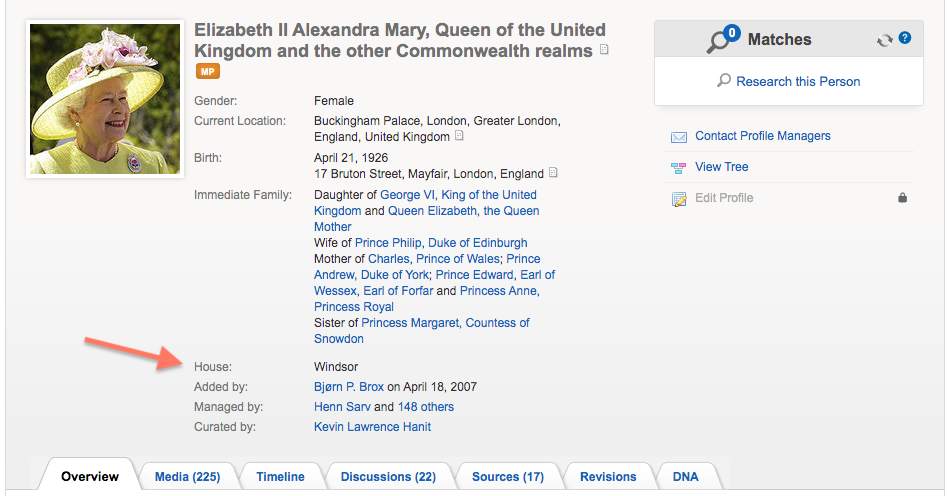Switch to the Media (225) tab
Image resolution: width=948 pixels, height=496 pixels.
pyautogui.click(x=187, y=477)
